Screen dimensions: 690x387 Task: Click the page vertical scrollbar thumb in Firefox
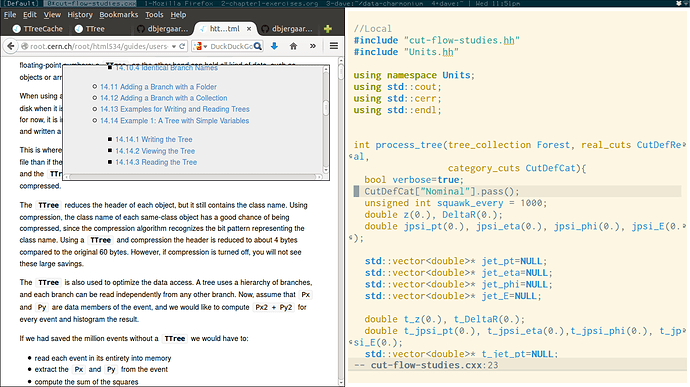click(x=341, y=72)
